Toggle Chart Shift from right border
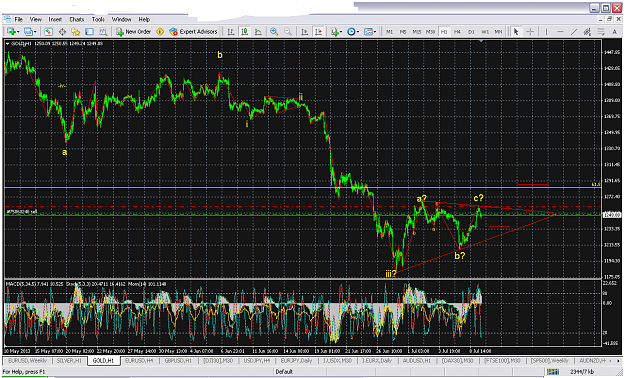 point(318,32)
